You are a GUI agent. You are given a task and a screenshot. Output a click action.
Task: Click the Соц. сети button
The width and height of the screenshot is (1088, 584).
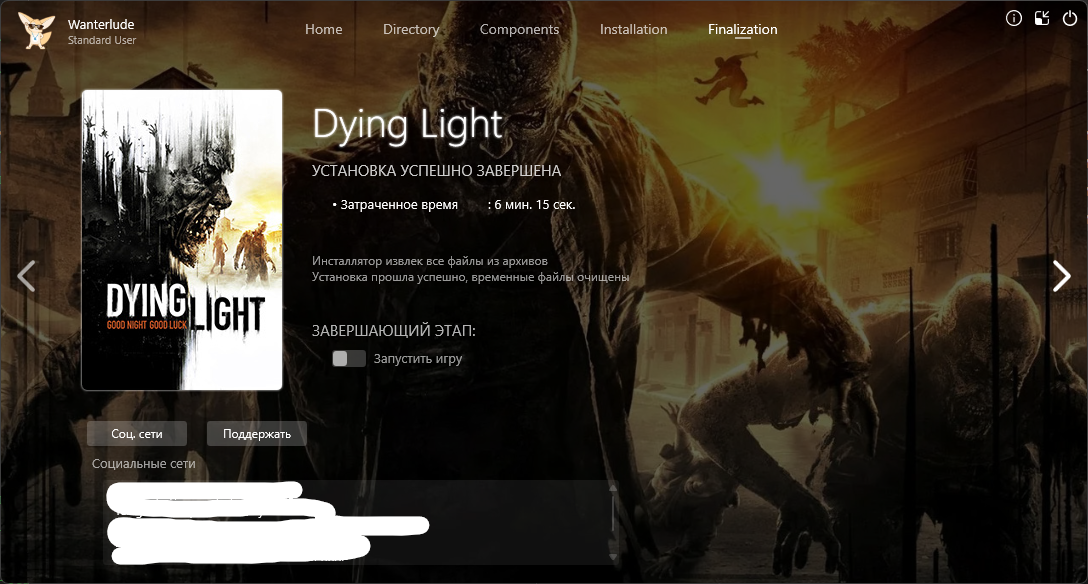tap(137, 433)
